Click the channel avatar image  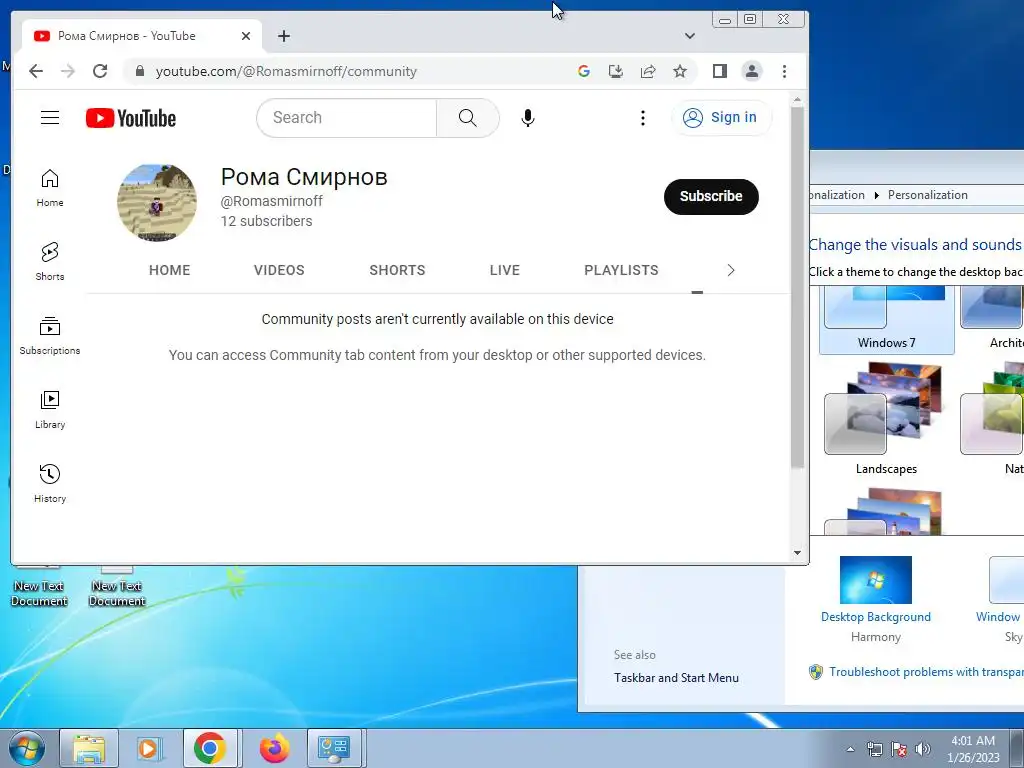(157, 202)
